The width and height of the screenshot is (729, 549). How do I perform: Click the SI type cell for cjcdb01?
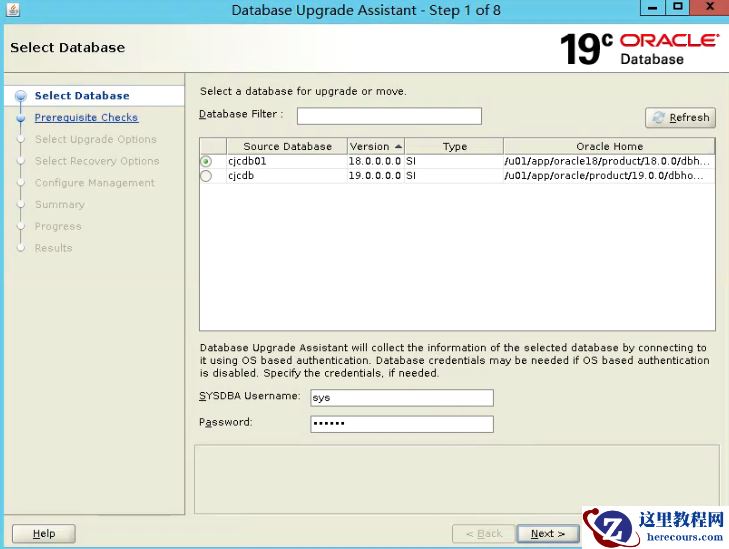454,161
